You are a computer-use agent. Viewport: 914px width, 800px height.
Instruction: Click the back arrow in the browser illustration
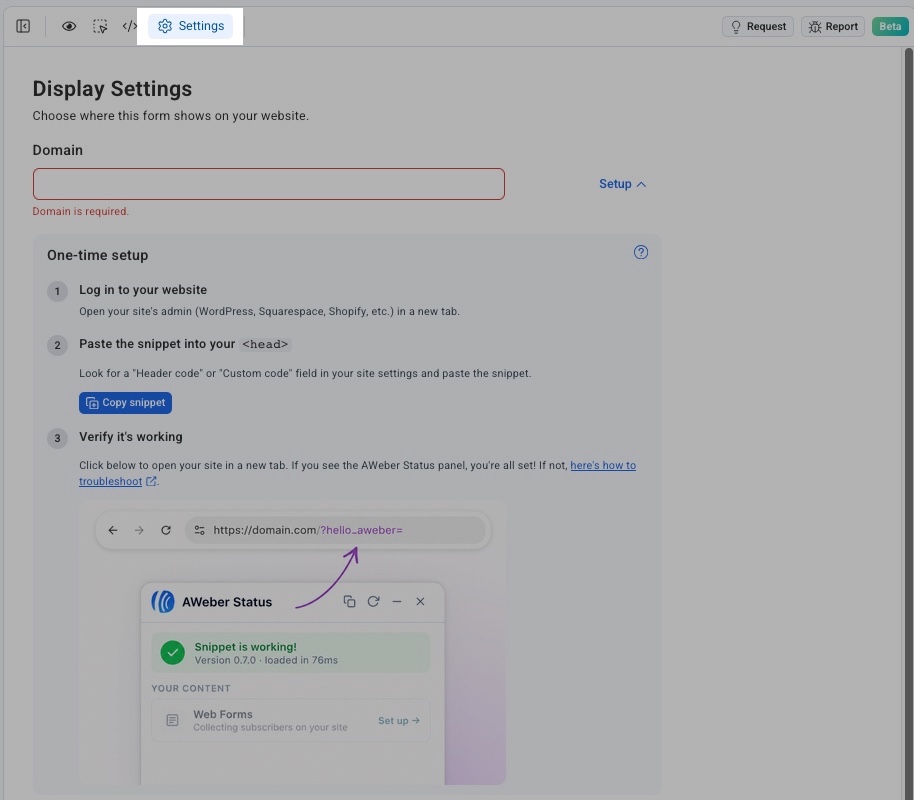pyautogui.click(x=113, y=530)
